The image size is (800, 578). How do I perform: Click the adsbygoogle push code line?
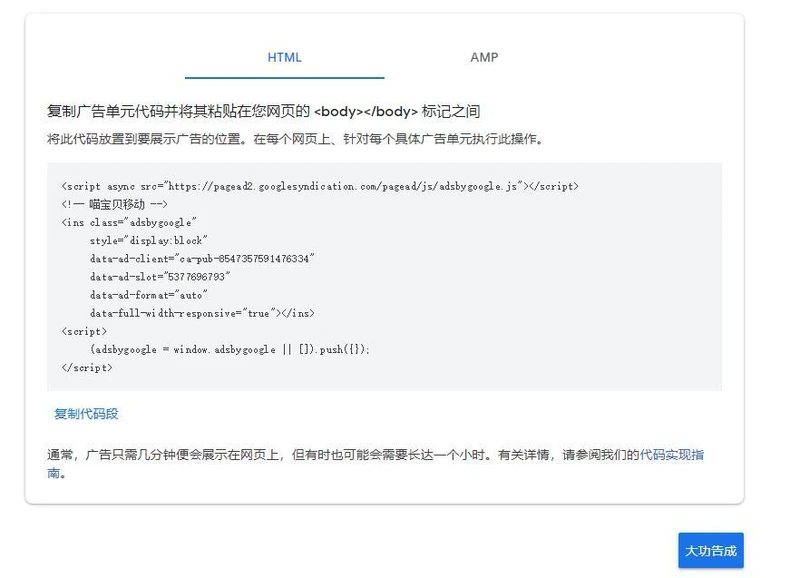230,349
